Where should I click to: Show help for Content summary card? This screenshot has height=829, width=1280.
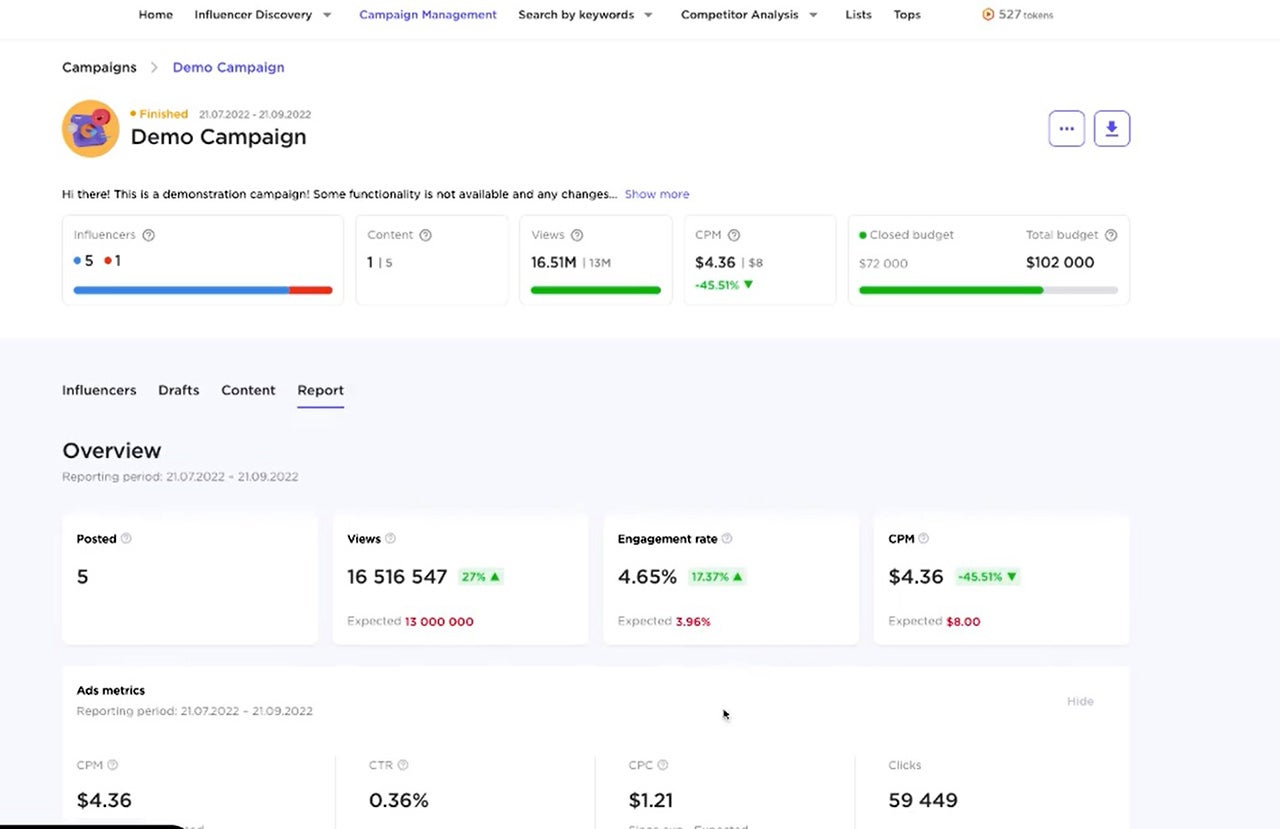[425, 235]
